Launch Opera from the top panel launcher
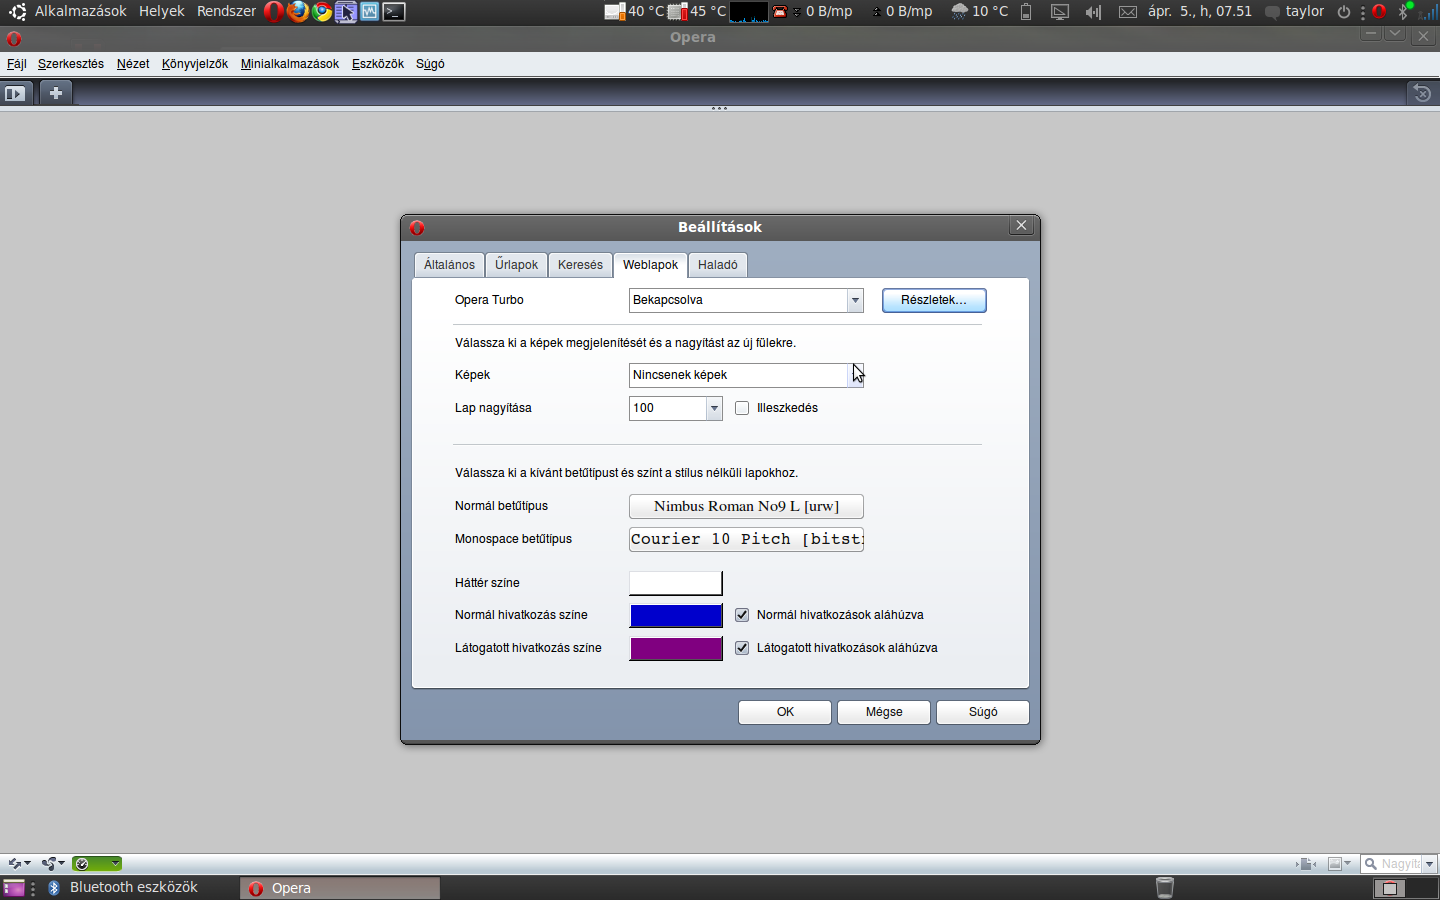 (274, 12)
